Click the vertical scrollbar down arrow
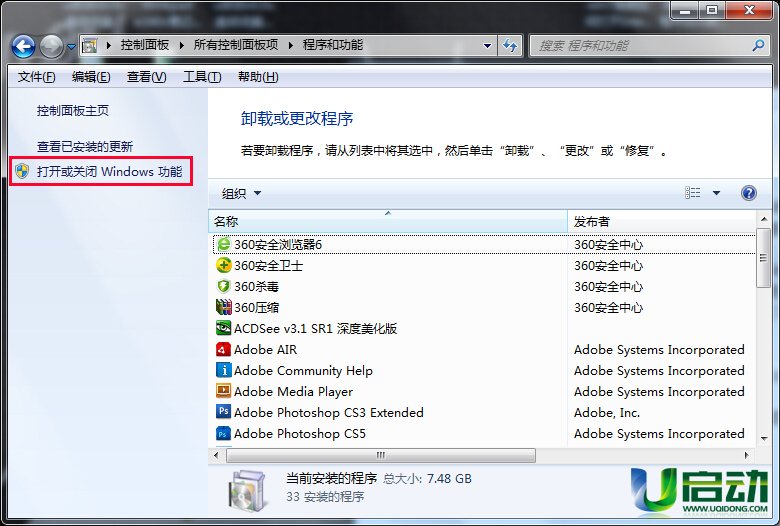Image resolution: width=780 pixels, height=526 pixels. click(764, 438)
